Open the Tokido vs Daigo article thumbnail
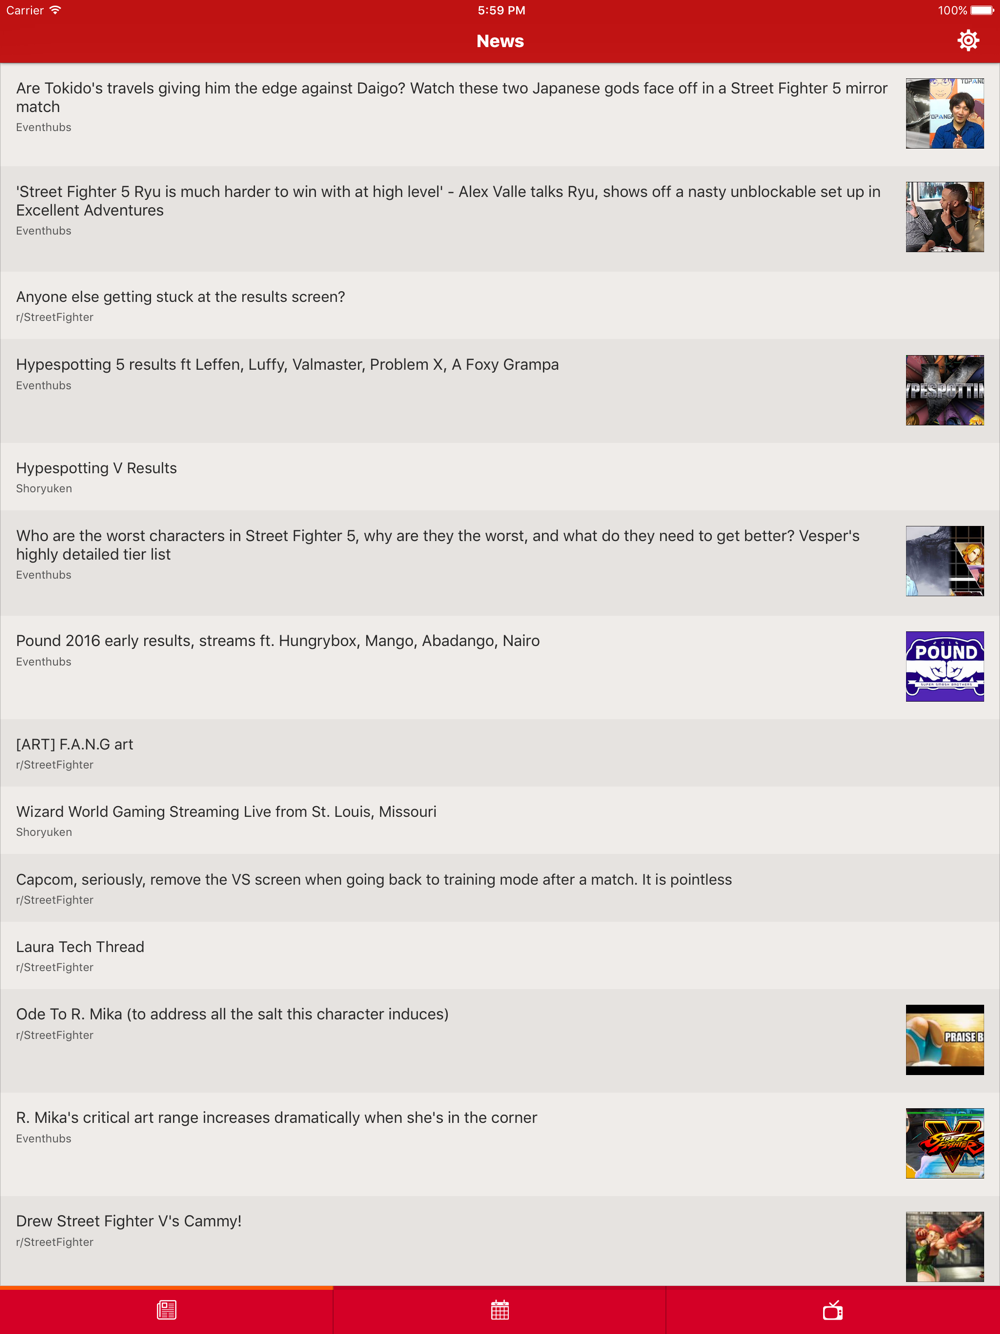 pos(945,114)
